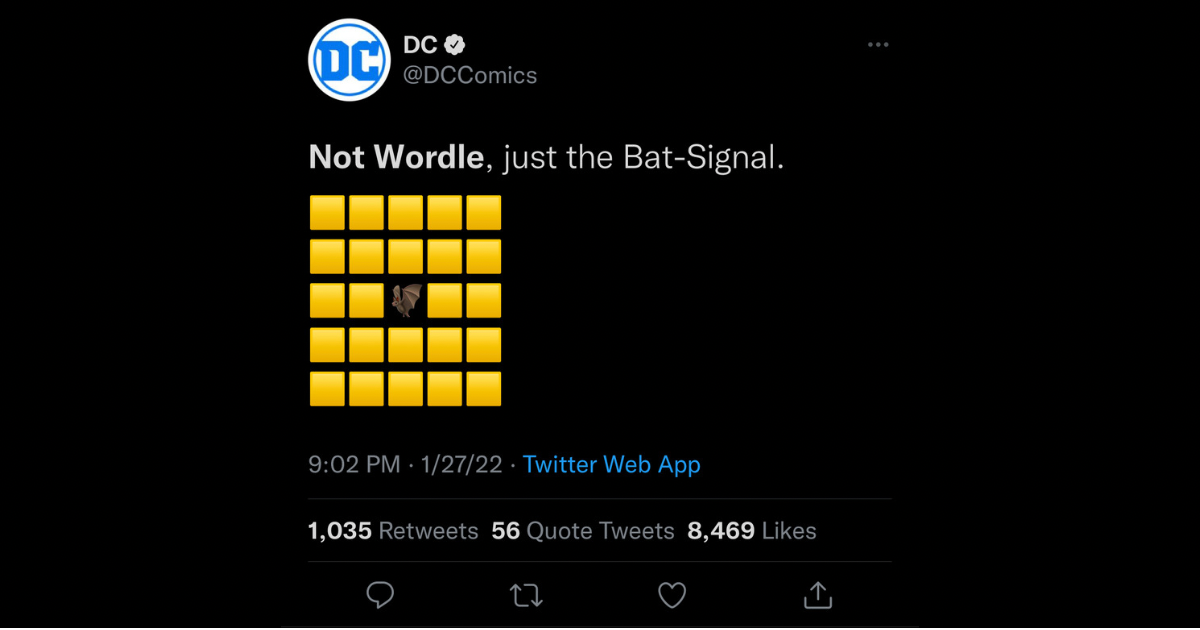Image resolution: width=1200 pixels, height=630 pixels.
Task: View the 8,469 Likes list
Action: click(752, 531)
